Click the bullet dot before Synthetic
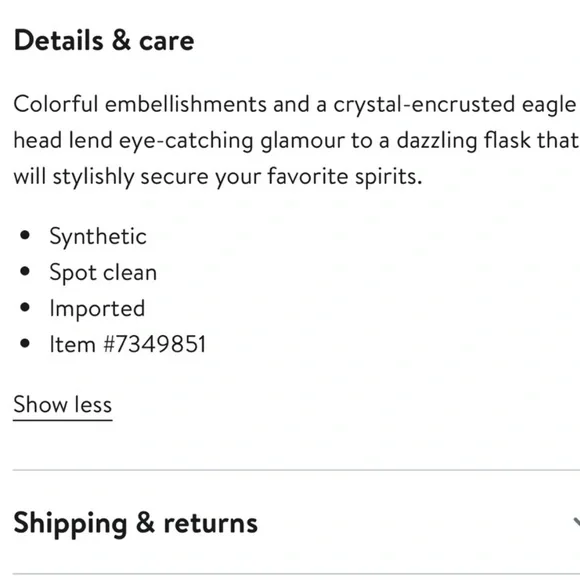Viewport: 580px width, 580px height. click(x=25, y=235)
